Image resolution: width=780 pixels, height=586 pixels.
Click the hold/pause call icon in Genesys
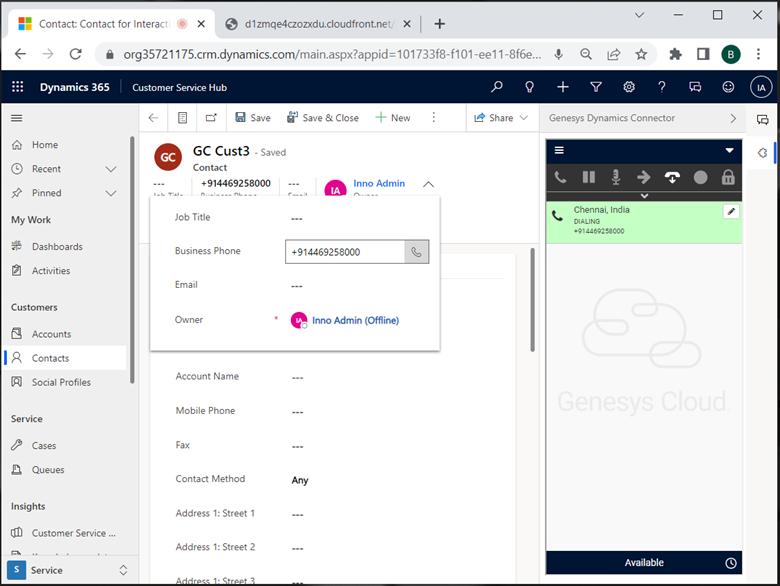tap(588, 177)
